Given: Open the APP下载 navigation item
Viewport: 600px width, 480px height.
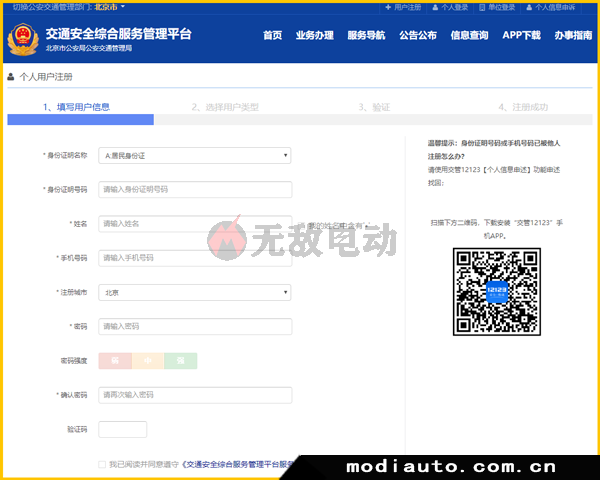Looking at the screenshot, I should [x=521, y=35].
